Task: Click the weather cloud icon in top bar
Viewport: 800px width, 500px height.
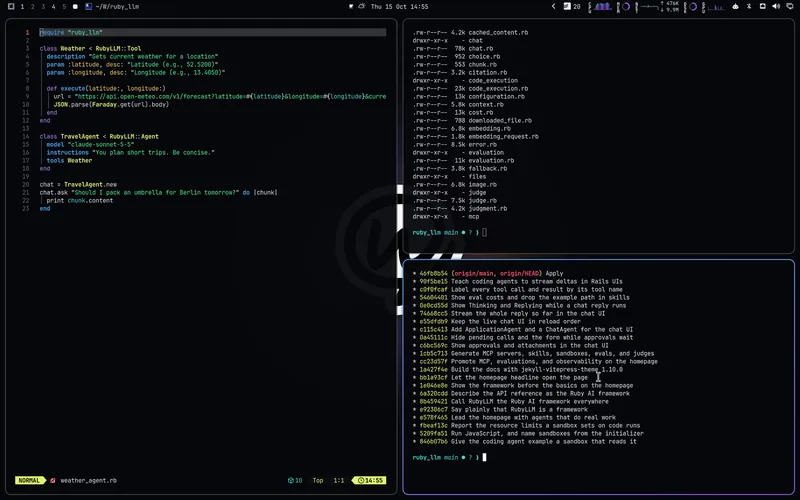Action: click(x=362, y=7)
